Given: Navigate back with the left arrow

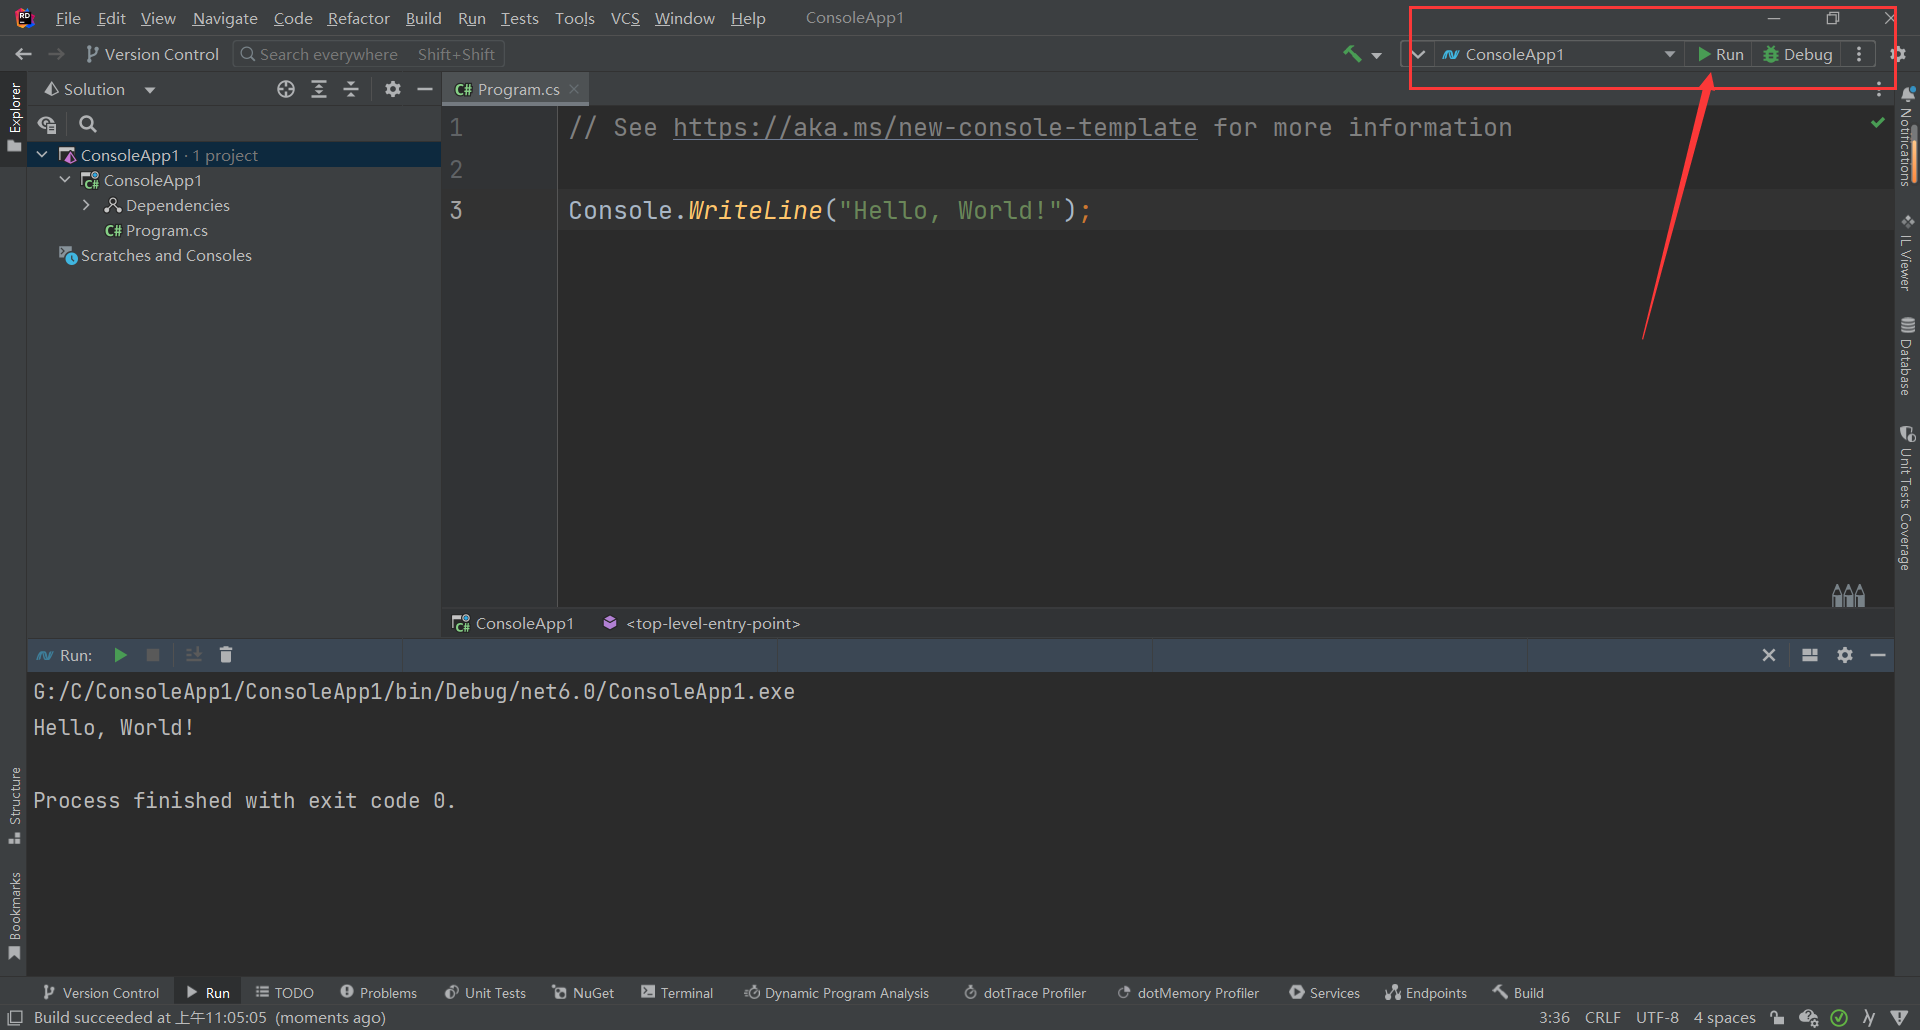Looking at the screenshot, I should pos(24,54).
